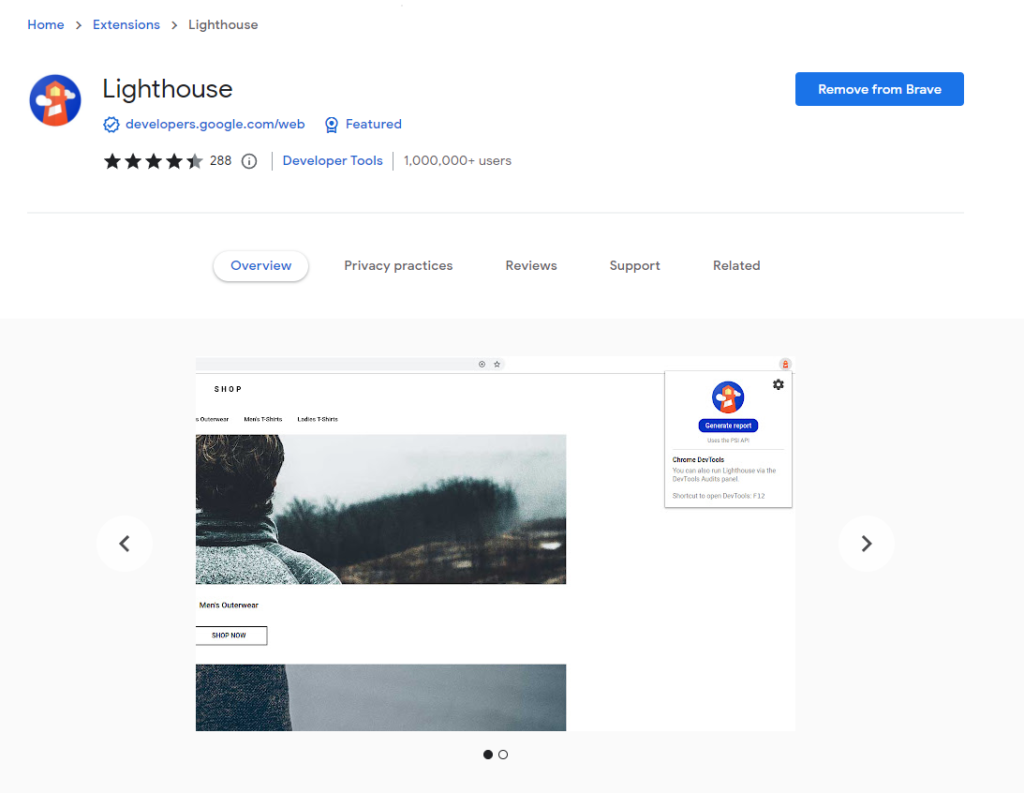This screenshot has height=793, width=1024.
Task: Click Chrome DevTools heading in popup
Action: point(698,460)
